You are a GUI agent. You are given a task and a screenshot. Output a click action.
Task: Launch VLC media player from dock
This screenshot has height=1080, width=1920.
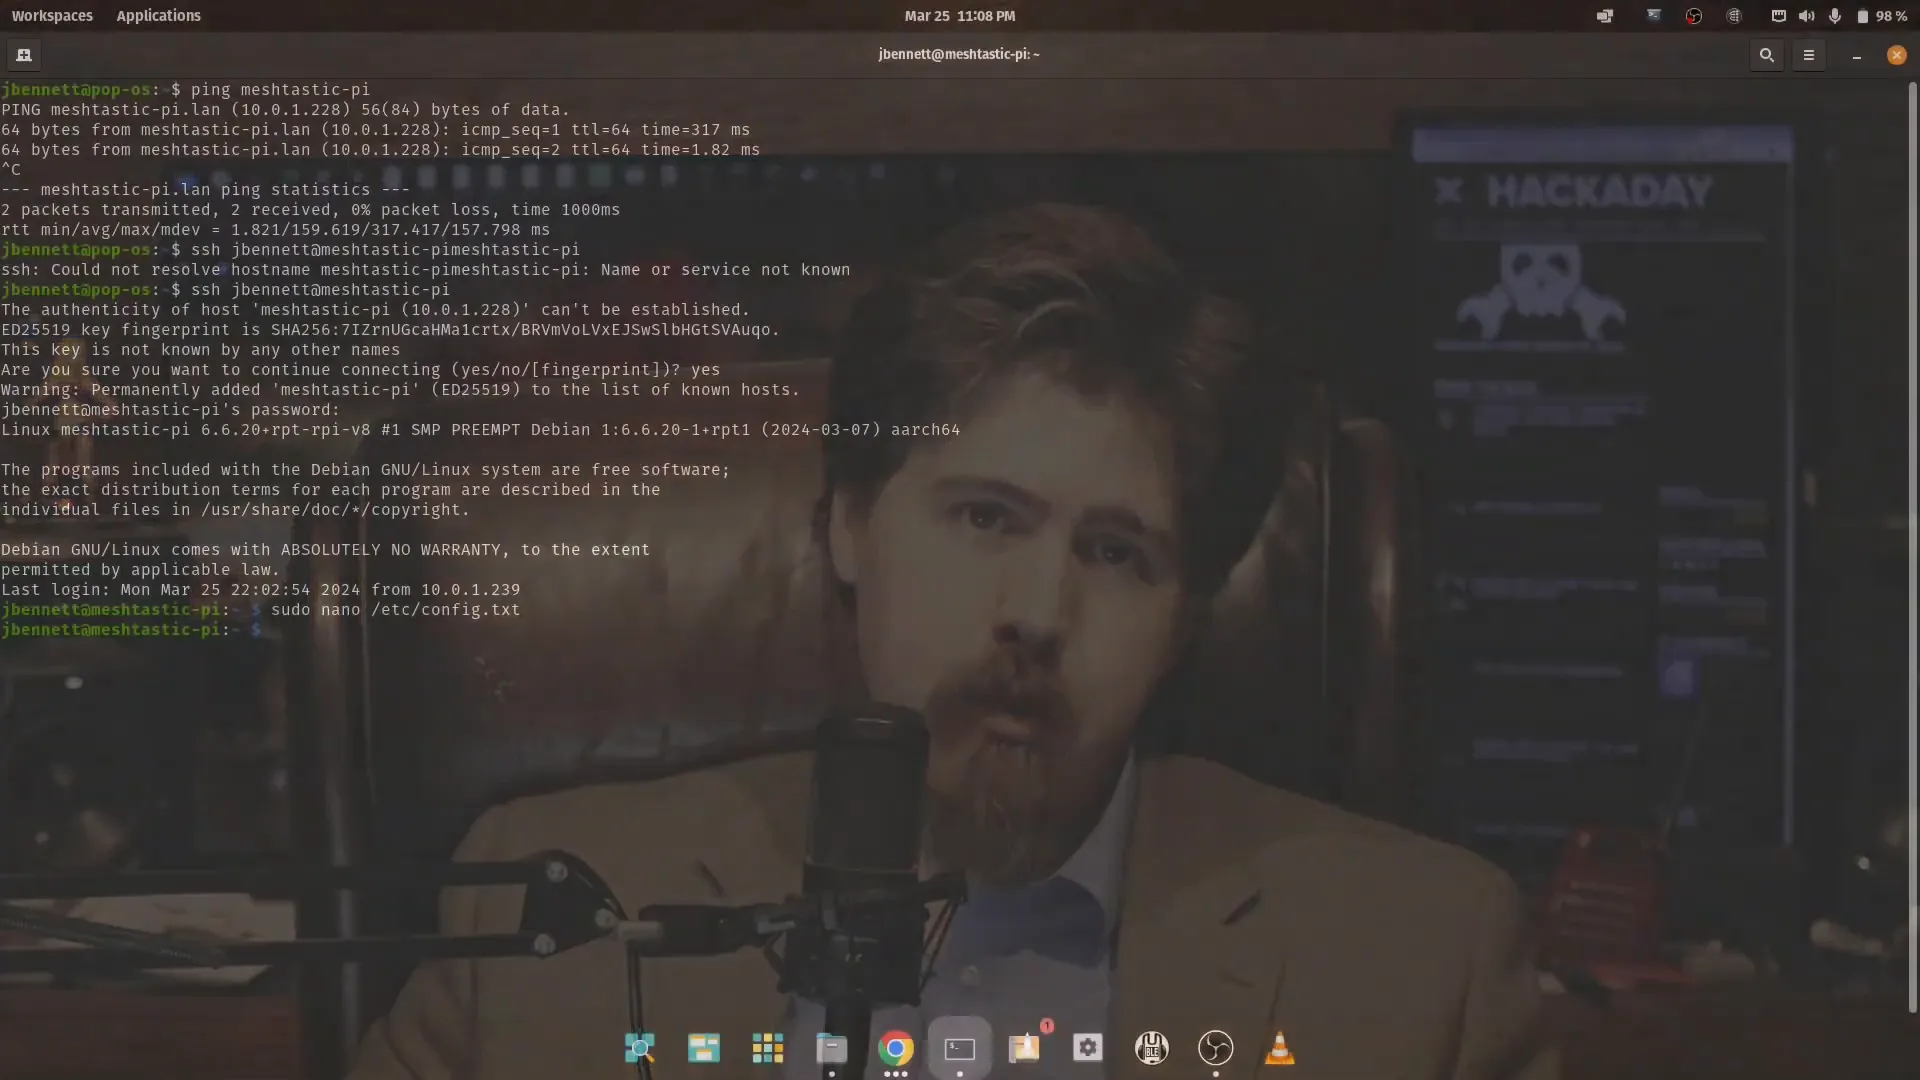pyautogui.click(x=1280, y=1048)
